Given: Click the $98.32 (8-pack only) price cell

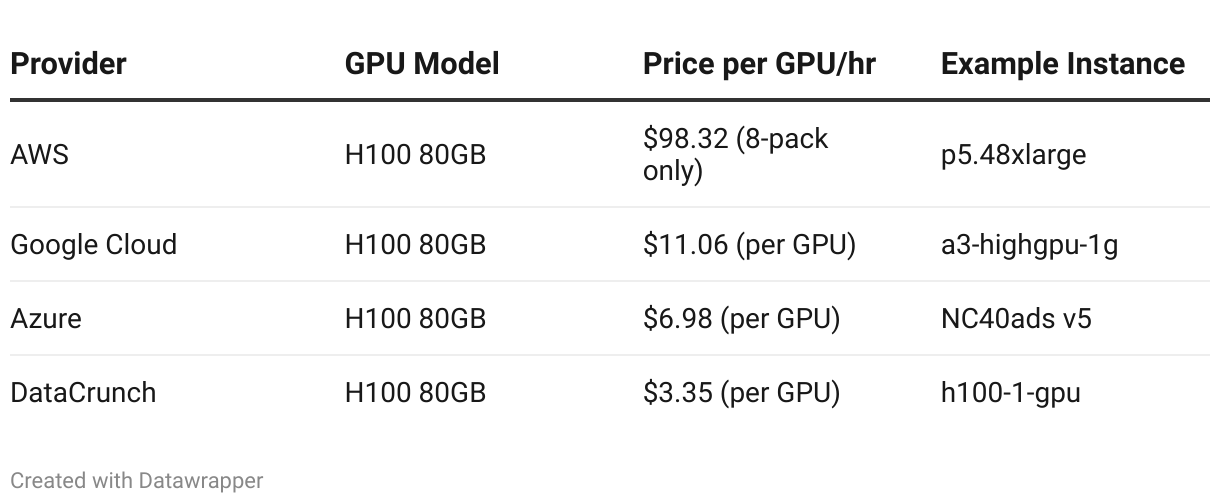Looking at the screenshot, I should tap(735, 155).
